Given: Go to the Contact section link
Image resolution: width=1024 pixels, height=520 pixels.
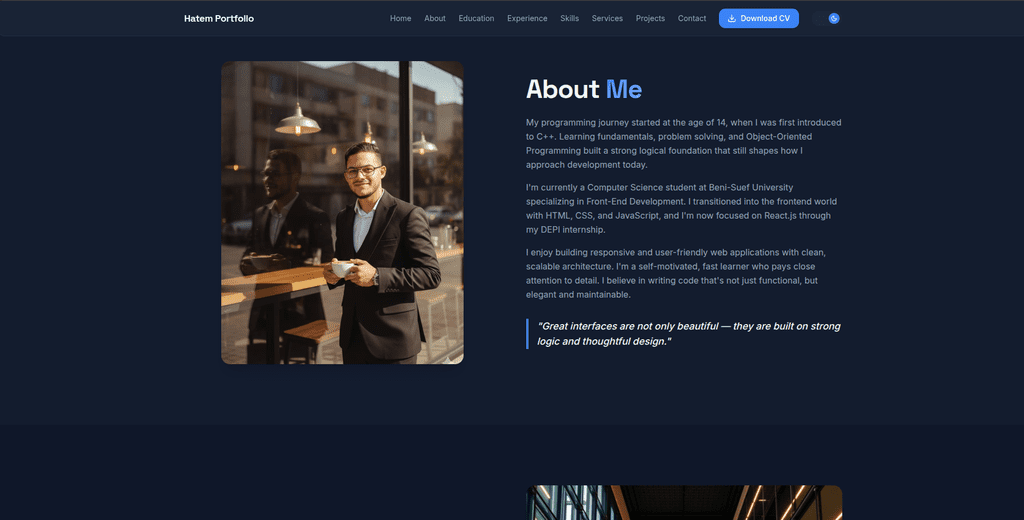Looking at the screenshot, I should [692, 18].
